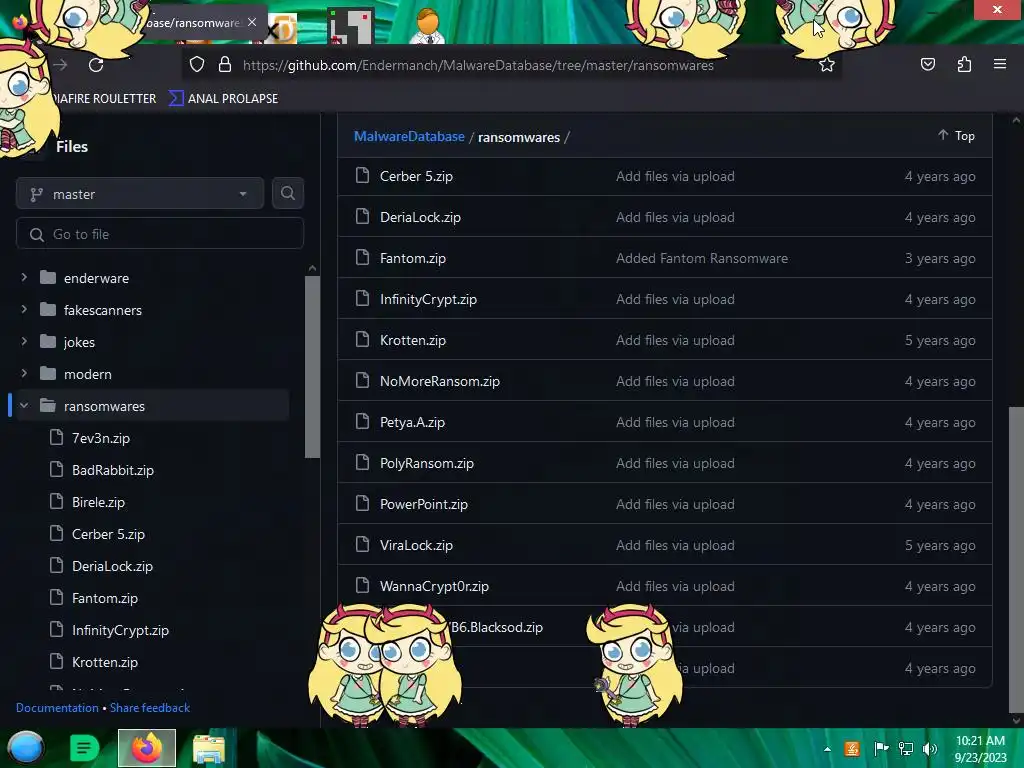Open the 'Added Fantom Ransomware' commit message
Image resolution: width=1024 pixels, height=768 pixels.
701,258
